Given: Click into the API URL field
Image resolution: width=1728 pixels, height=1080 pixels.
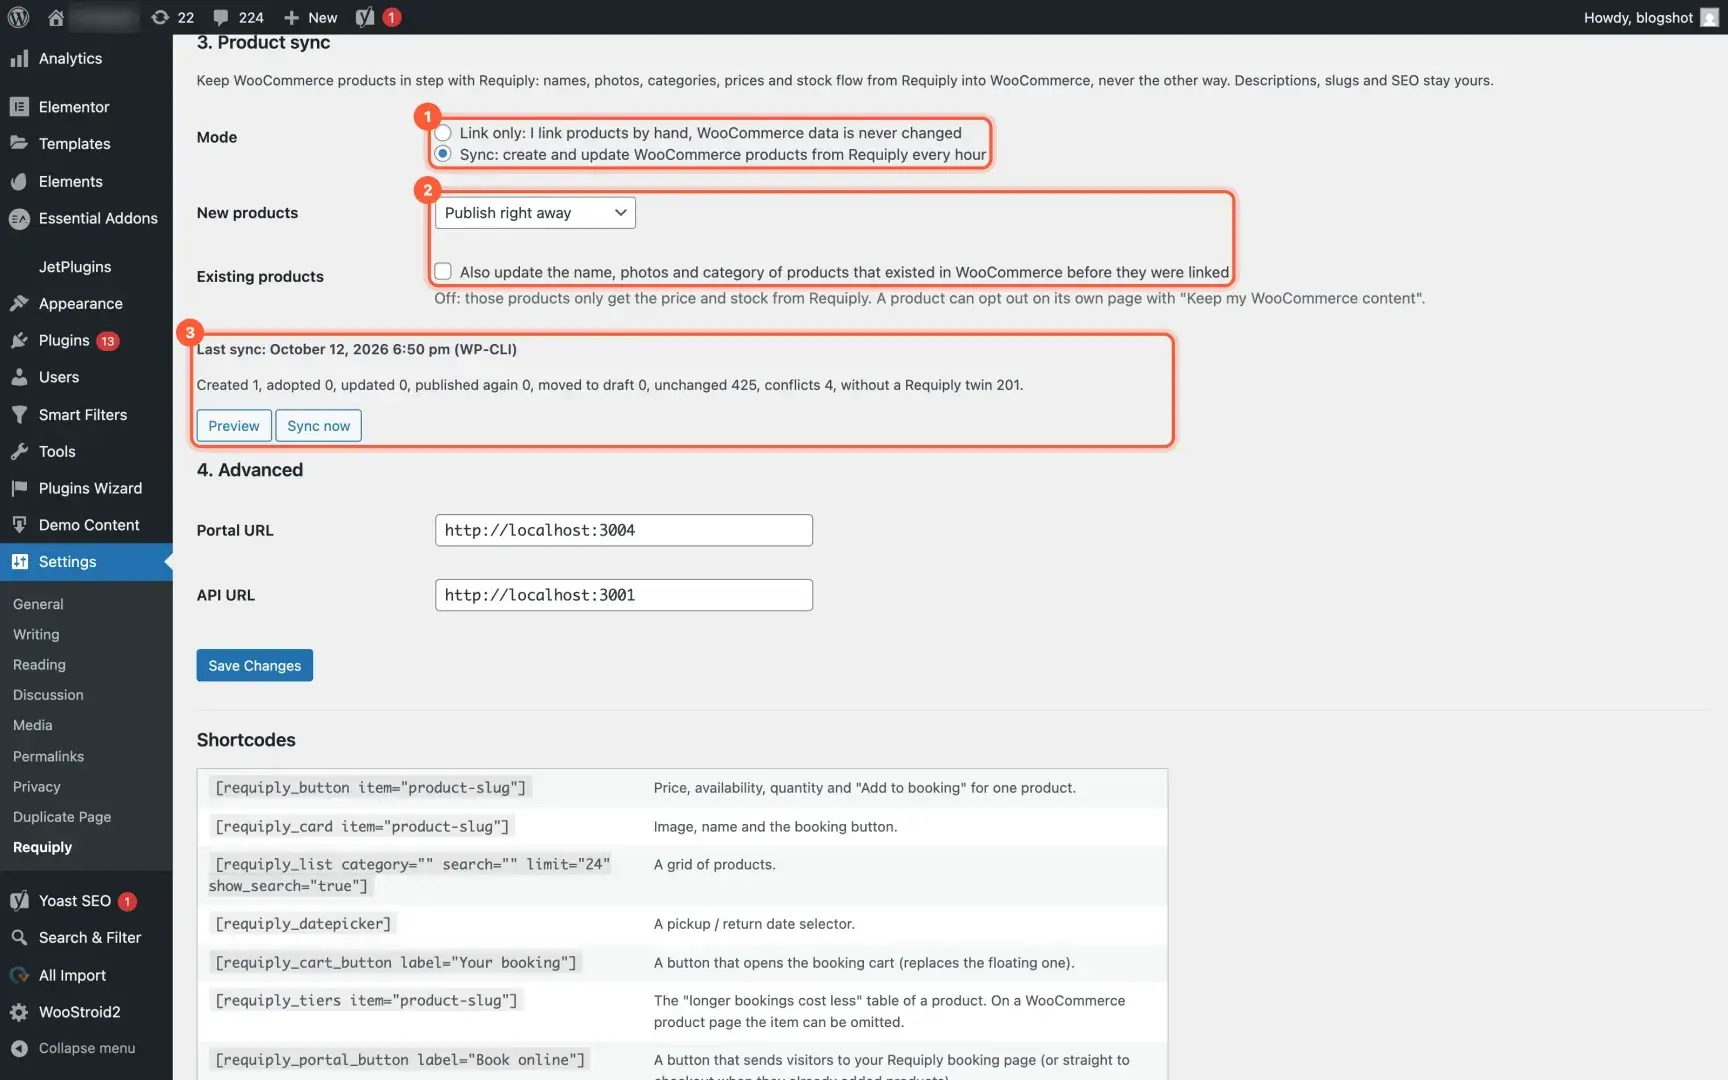Looking at the screenshot, I should (x=624, y=595).
